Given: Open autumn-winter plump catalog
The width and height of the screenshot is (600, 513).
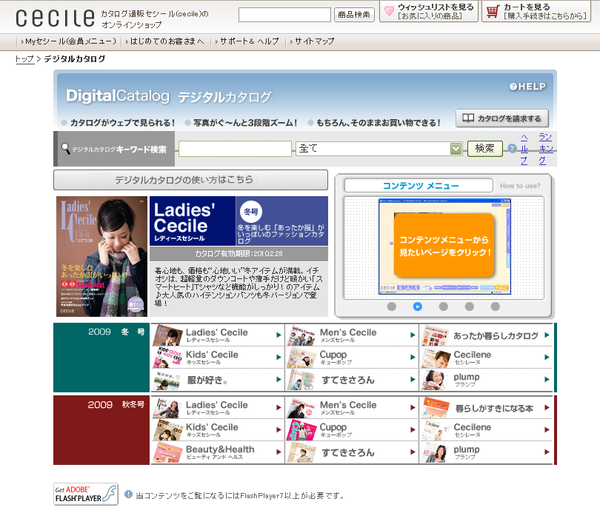Looking at the screenshot, I should [x=486, y=452].
